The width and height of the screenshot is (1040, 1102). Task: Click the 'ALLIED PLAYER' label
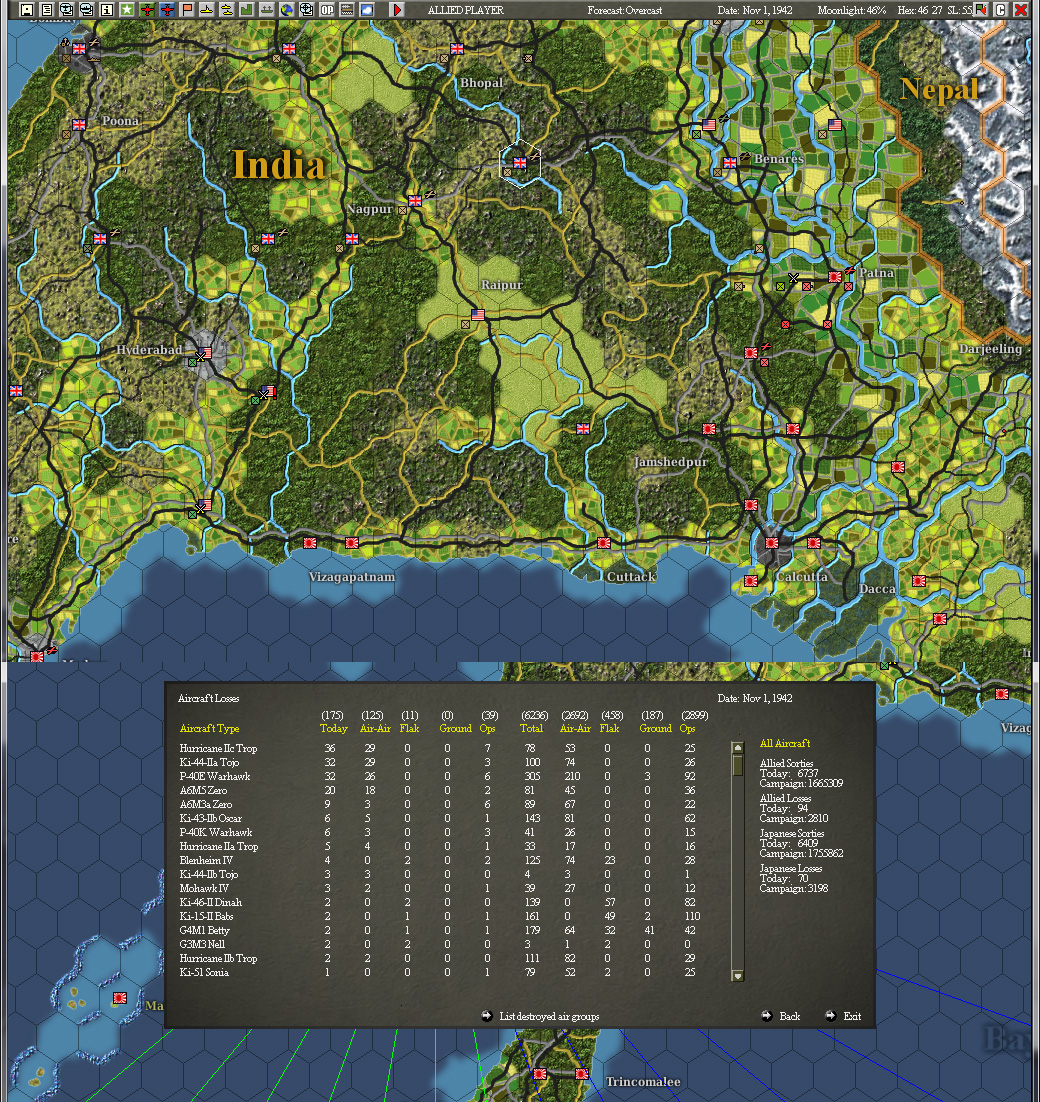click(465, 11)
